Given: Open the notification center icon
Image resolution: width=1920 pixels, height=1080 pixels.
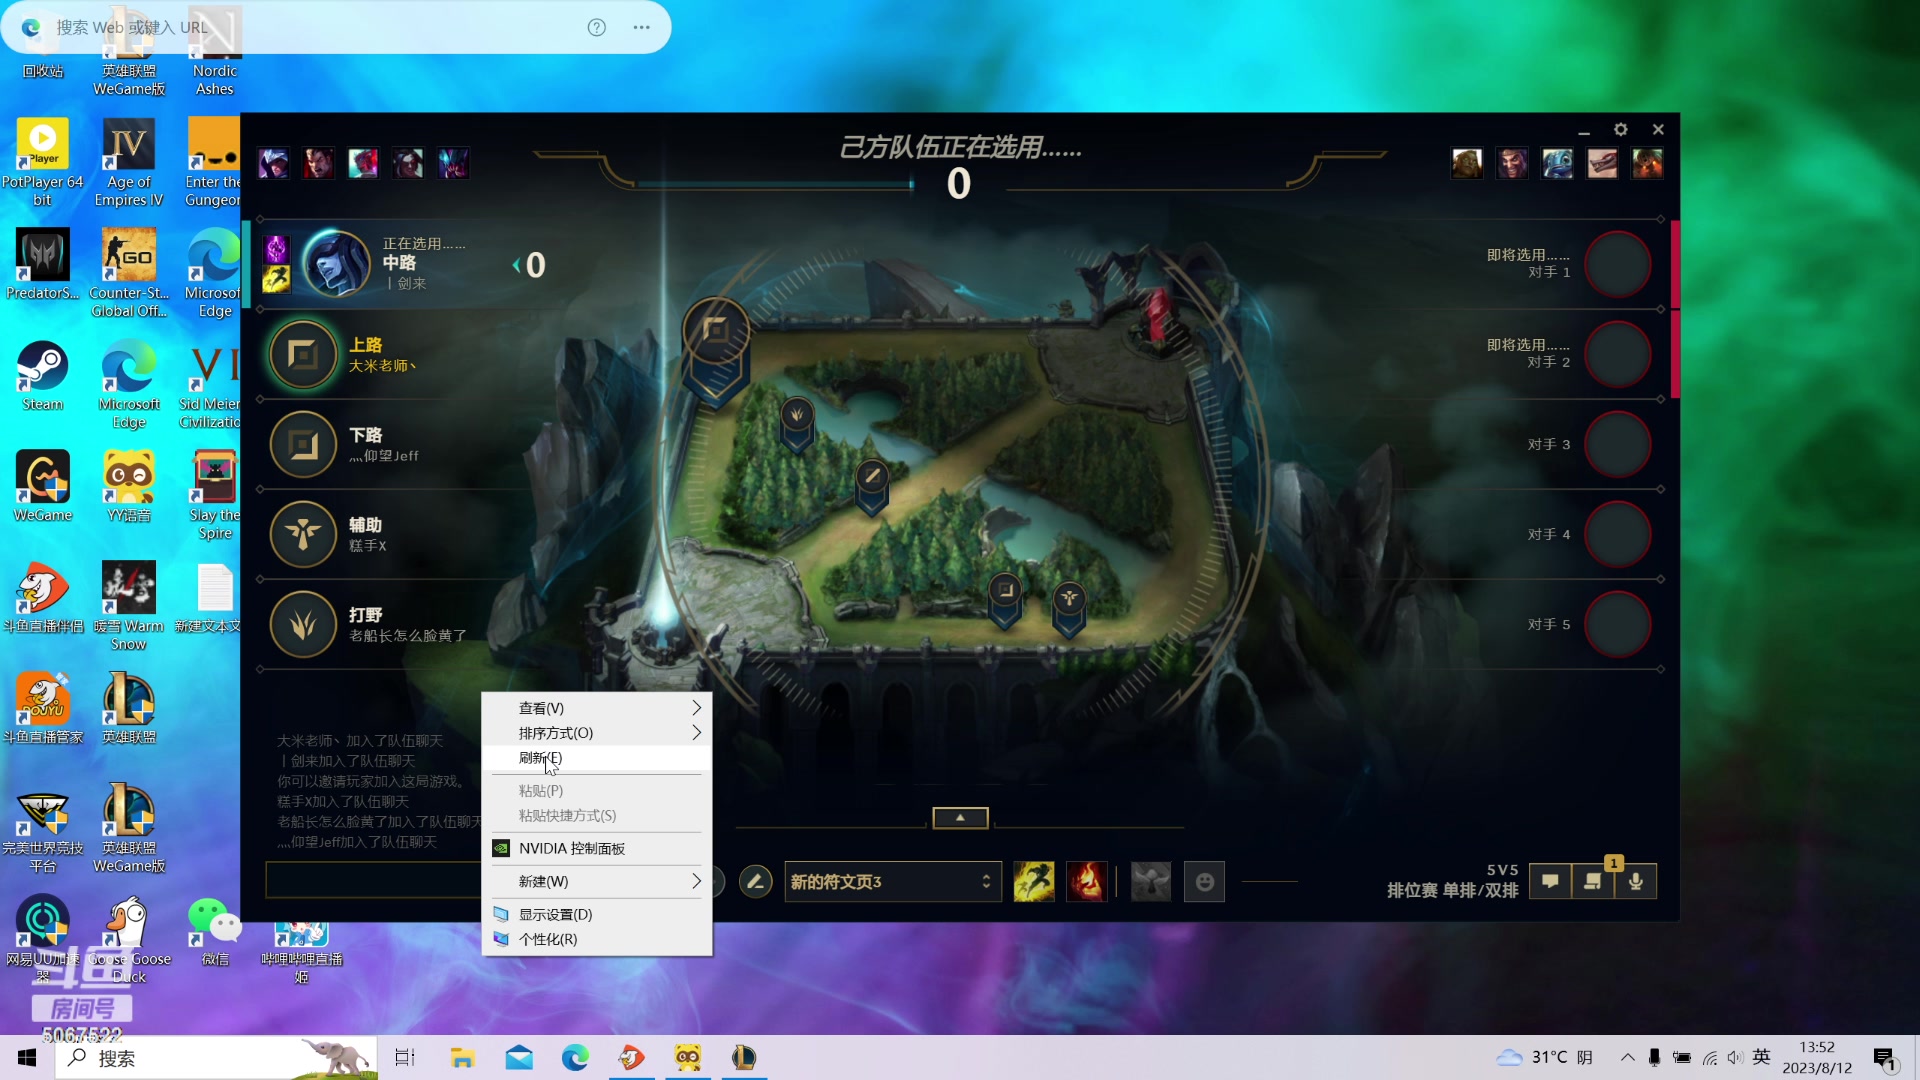Looking at the screenshot, I should 1885,1058.
